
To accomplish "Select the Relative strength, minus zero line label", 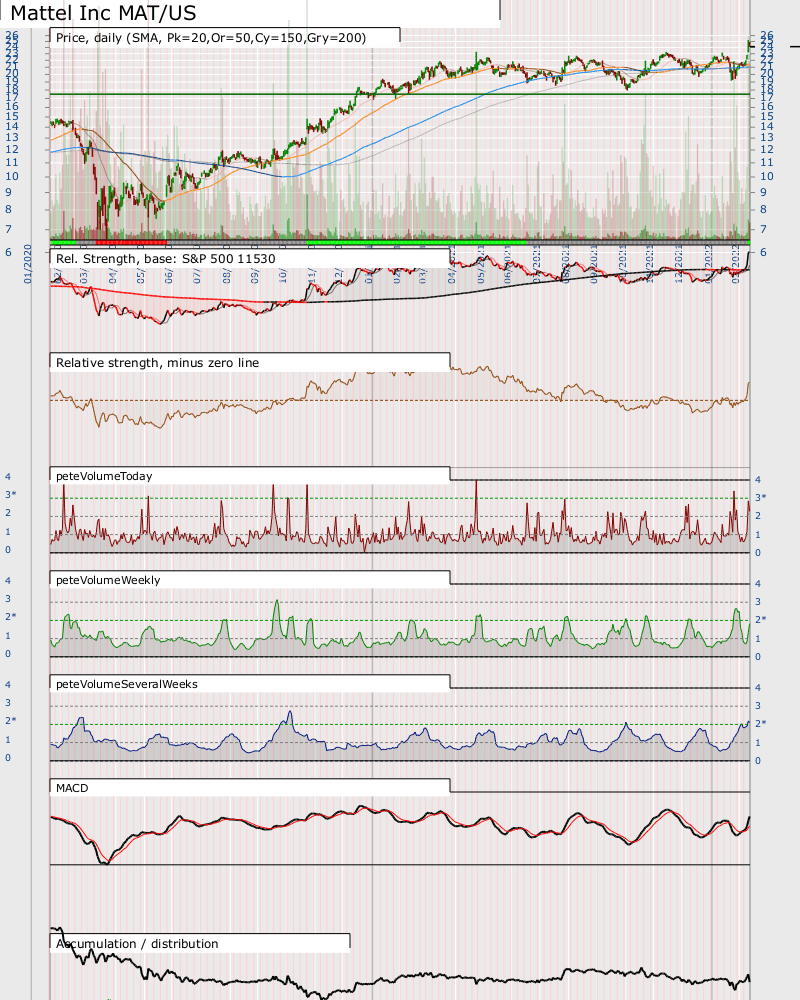I will point(158,363).
